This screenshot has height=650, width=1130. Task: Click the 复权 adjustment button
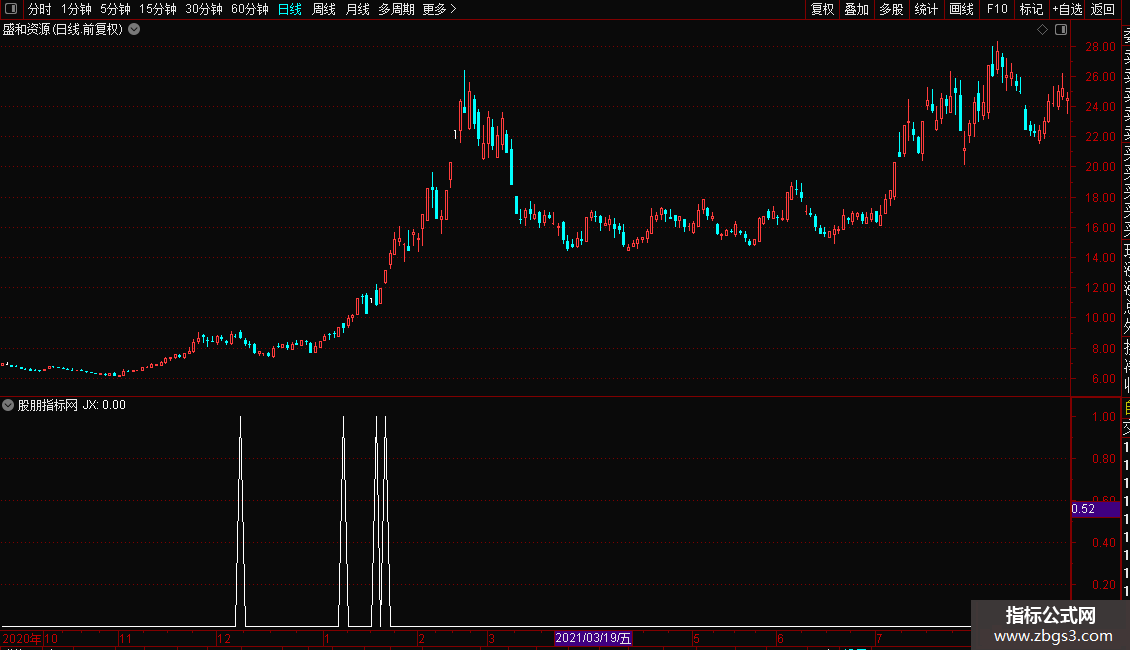(822, 9)
